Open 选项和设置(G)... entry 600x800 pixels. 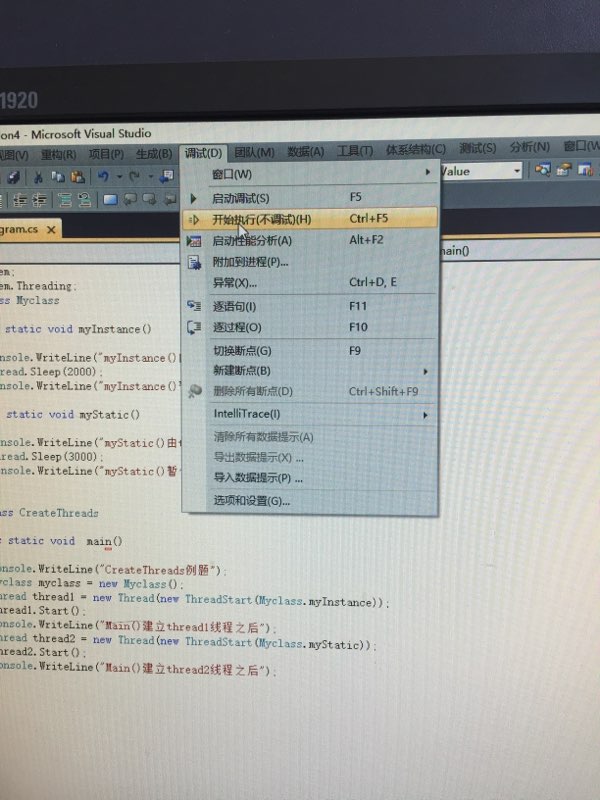coord(310,501)
